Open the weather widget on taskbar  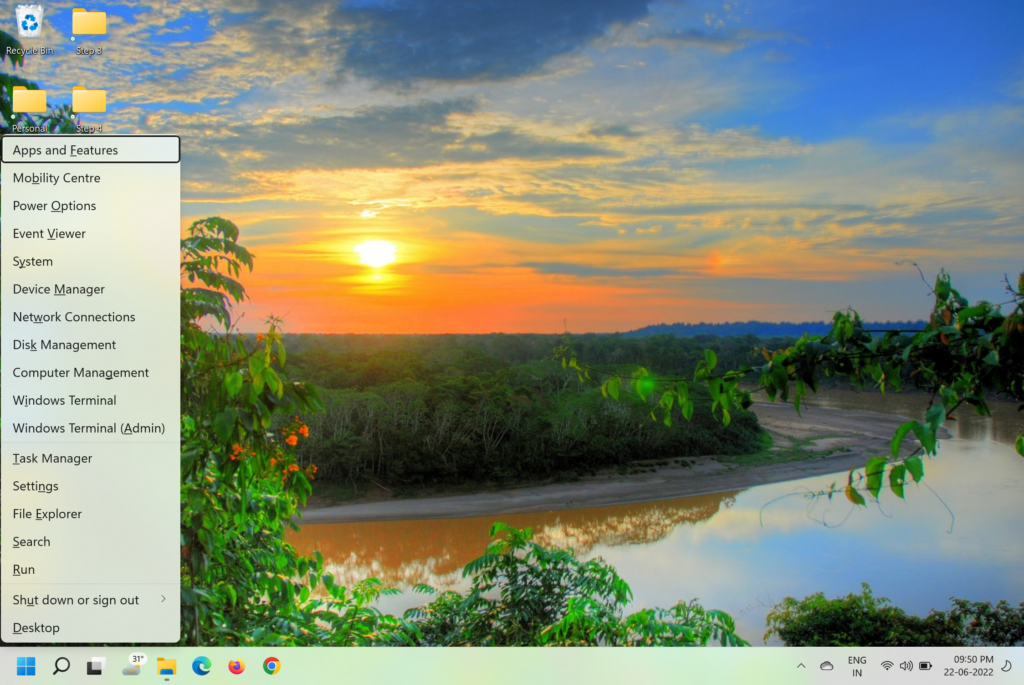[132, 665]
